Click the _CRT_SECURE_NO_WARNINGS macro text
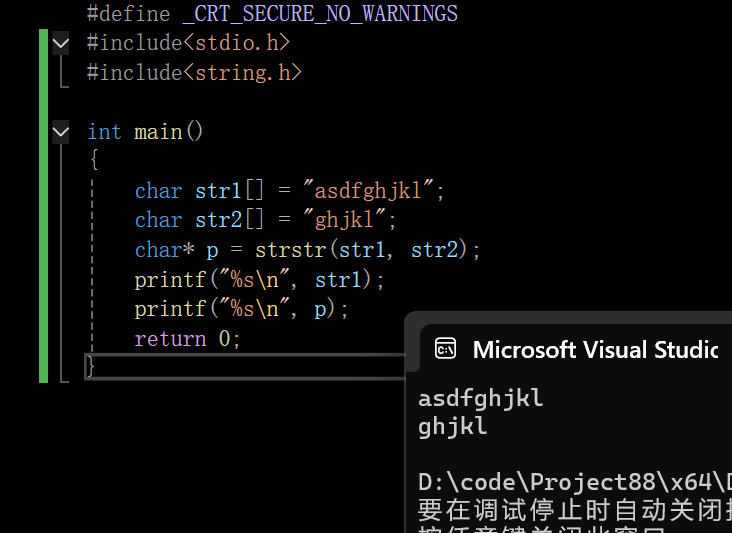Screen dimensions: 732x533 tap(320, 13)
